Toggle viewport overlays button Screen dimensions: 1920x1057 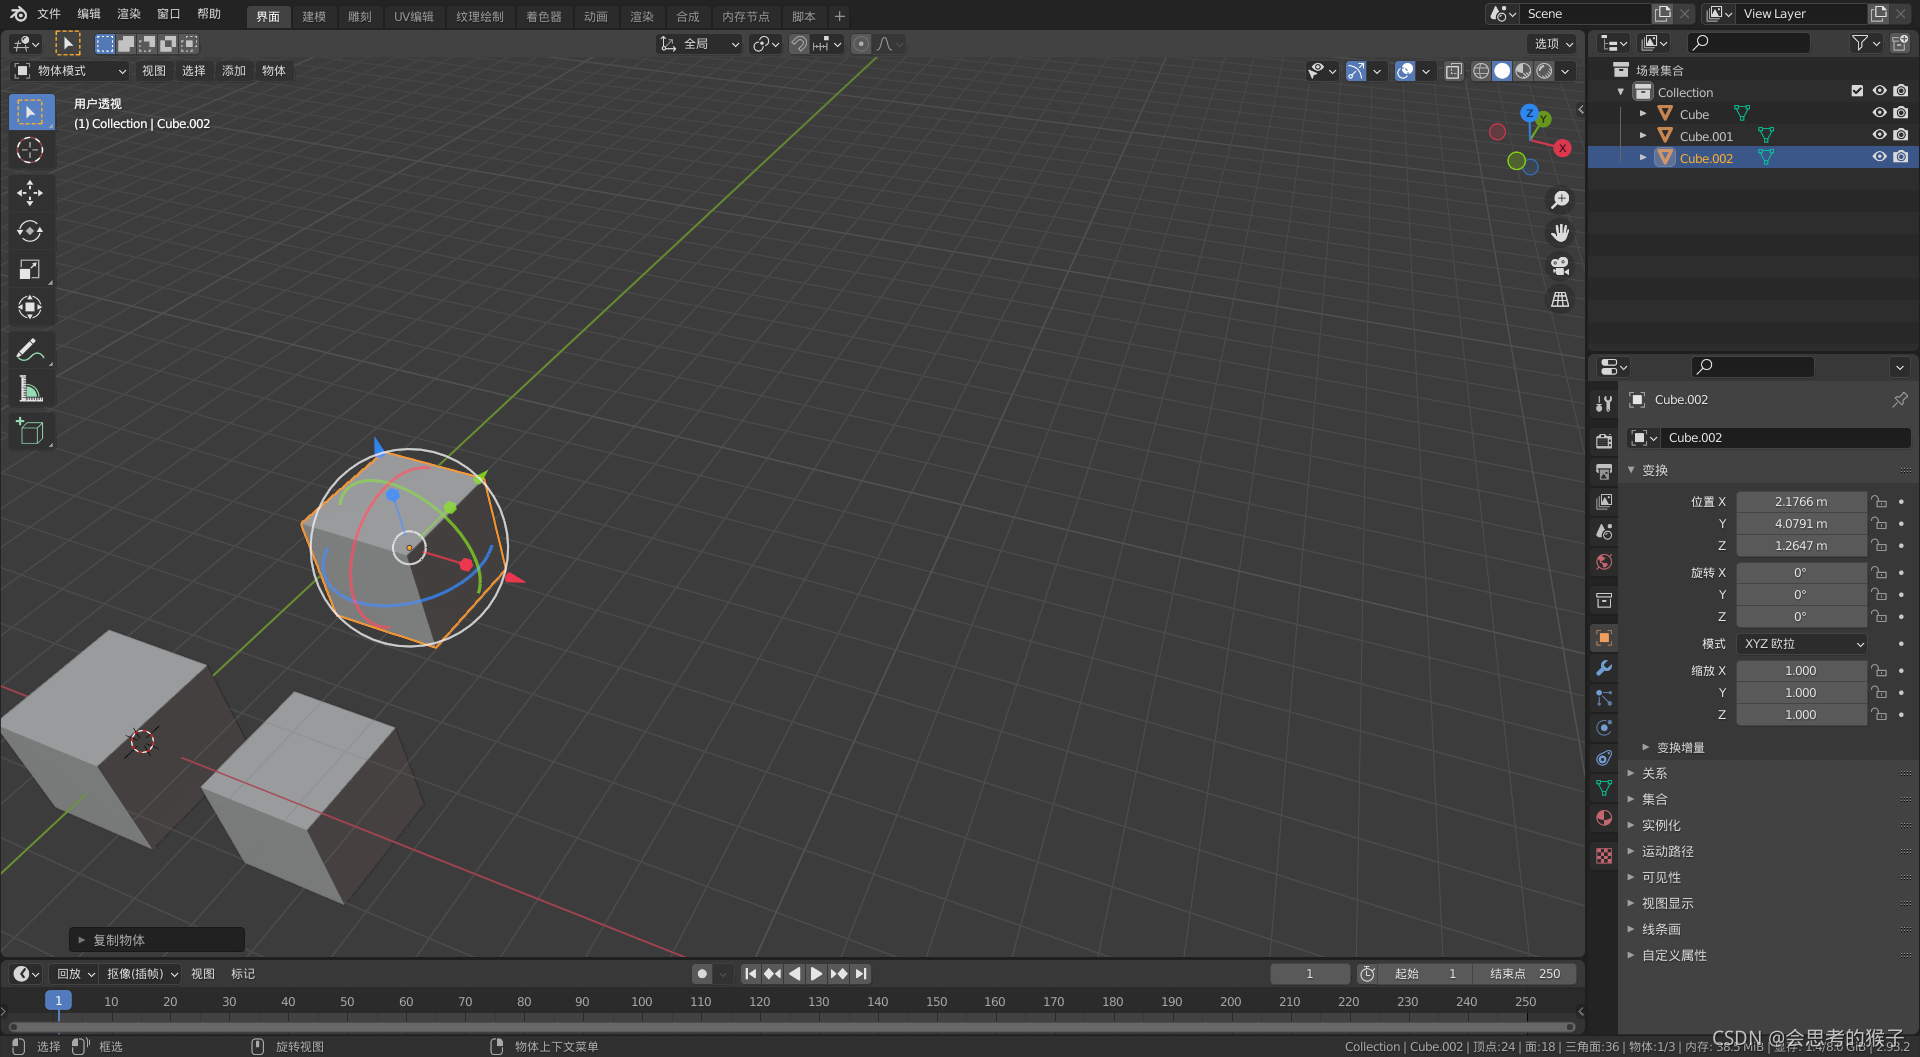pos(1405,71)
